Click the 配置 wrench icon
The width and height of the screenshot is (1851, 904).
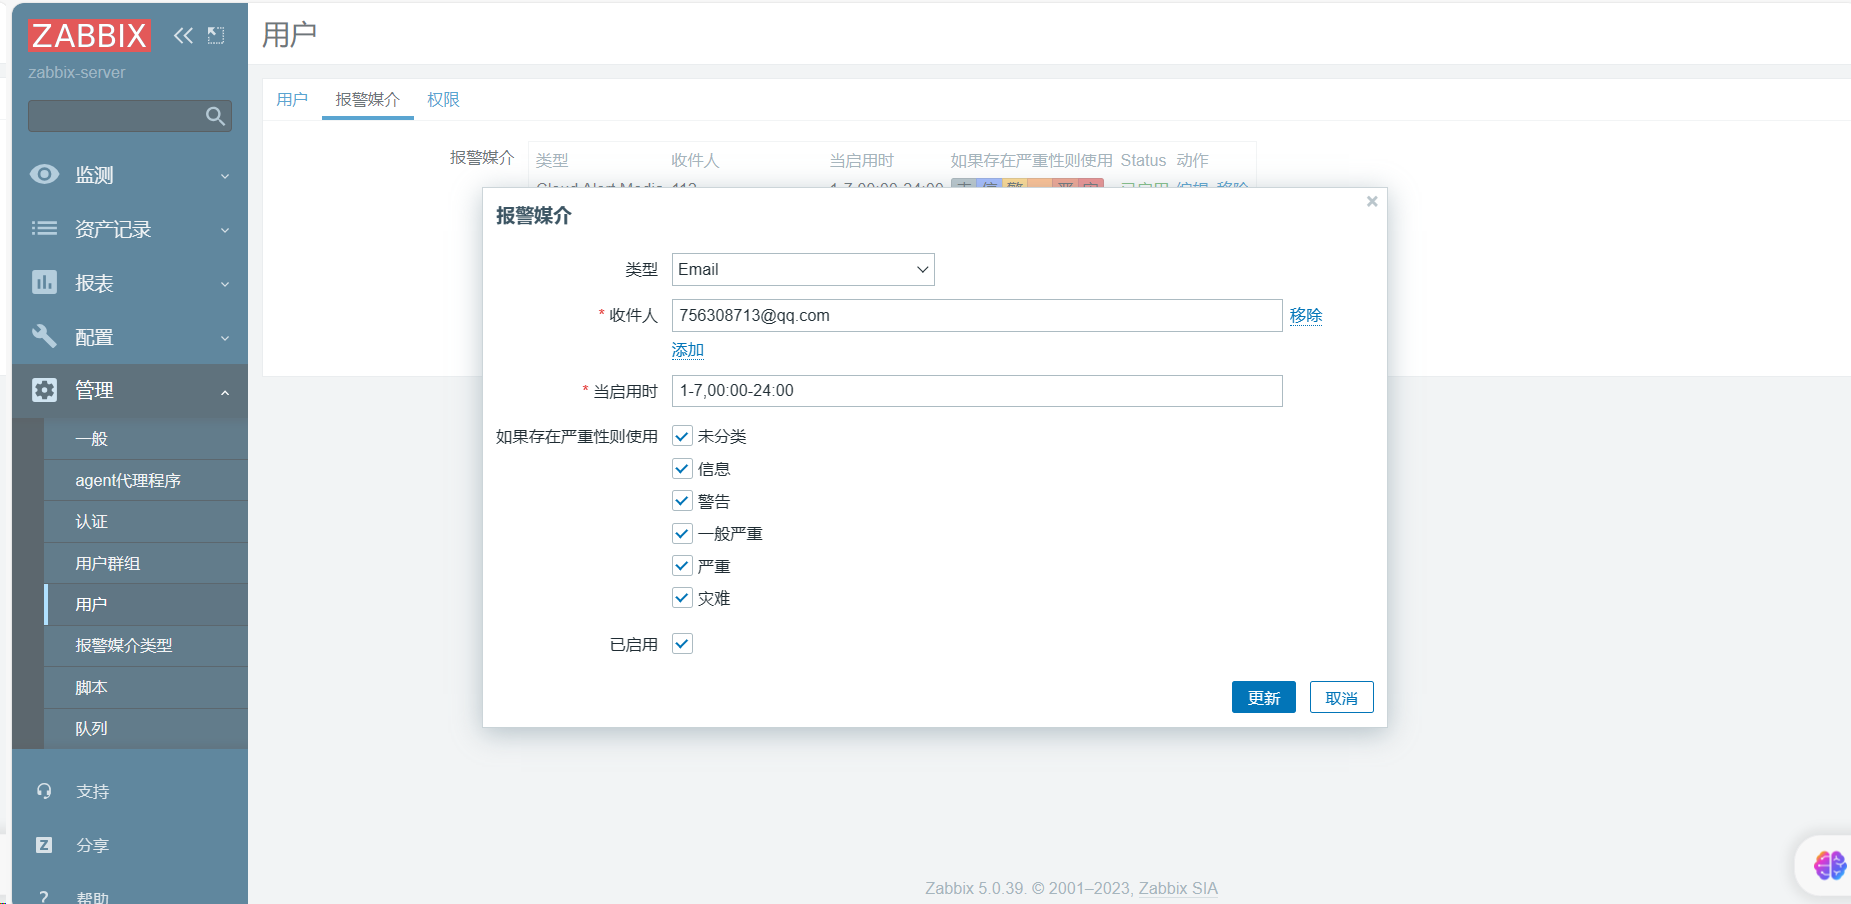click(x=44, y=336)
